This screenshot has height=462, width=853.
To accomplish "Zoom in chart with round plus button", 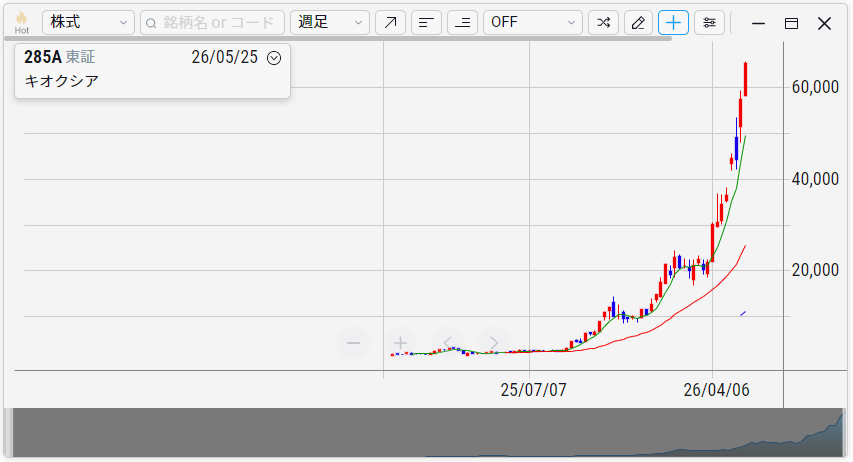I will click(x=400, y=343).
